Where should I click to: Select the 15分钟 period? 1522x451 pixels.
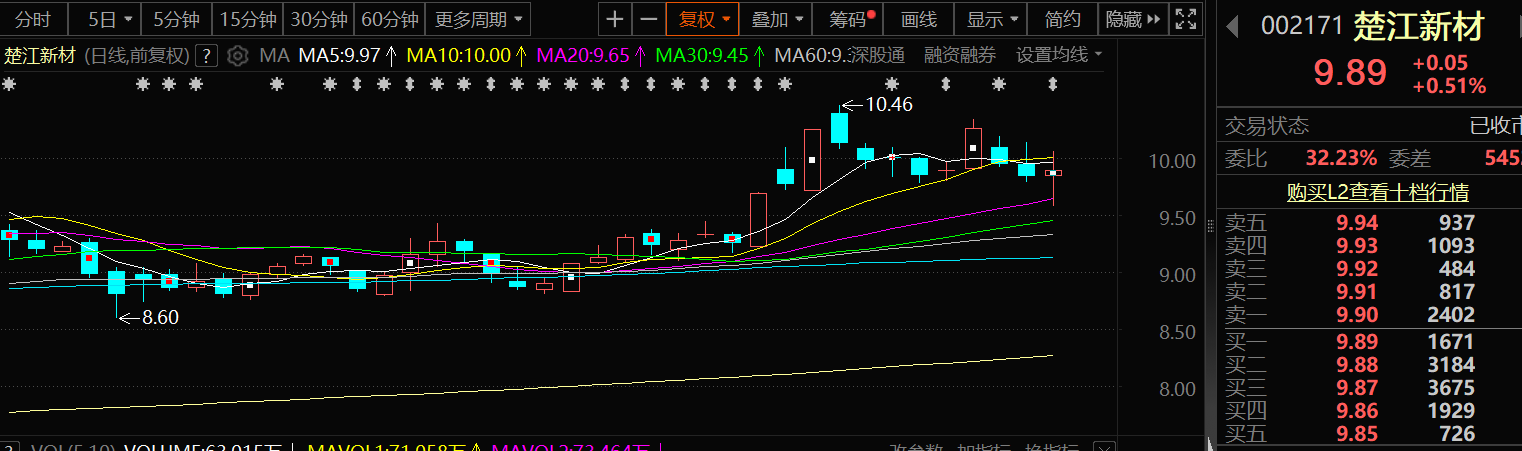point(248,18)
